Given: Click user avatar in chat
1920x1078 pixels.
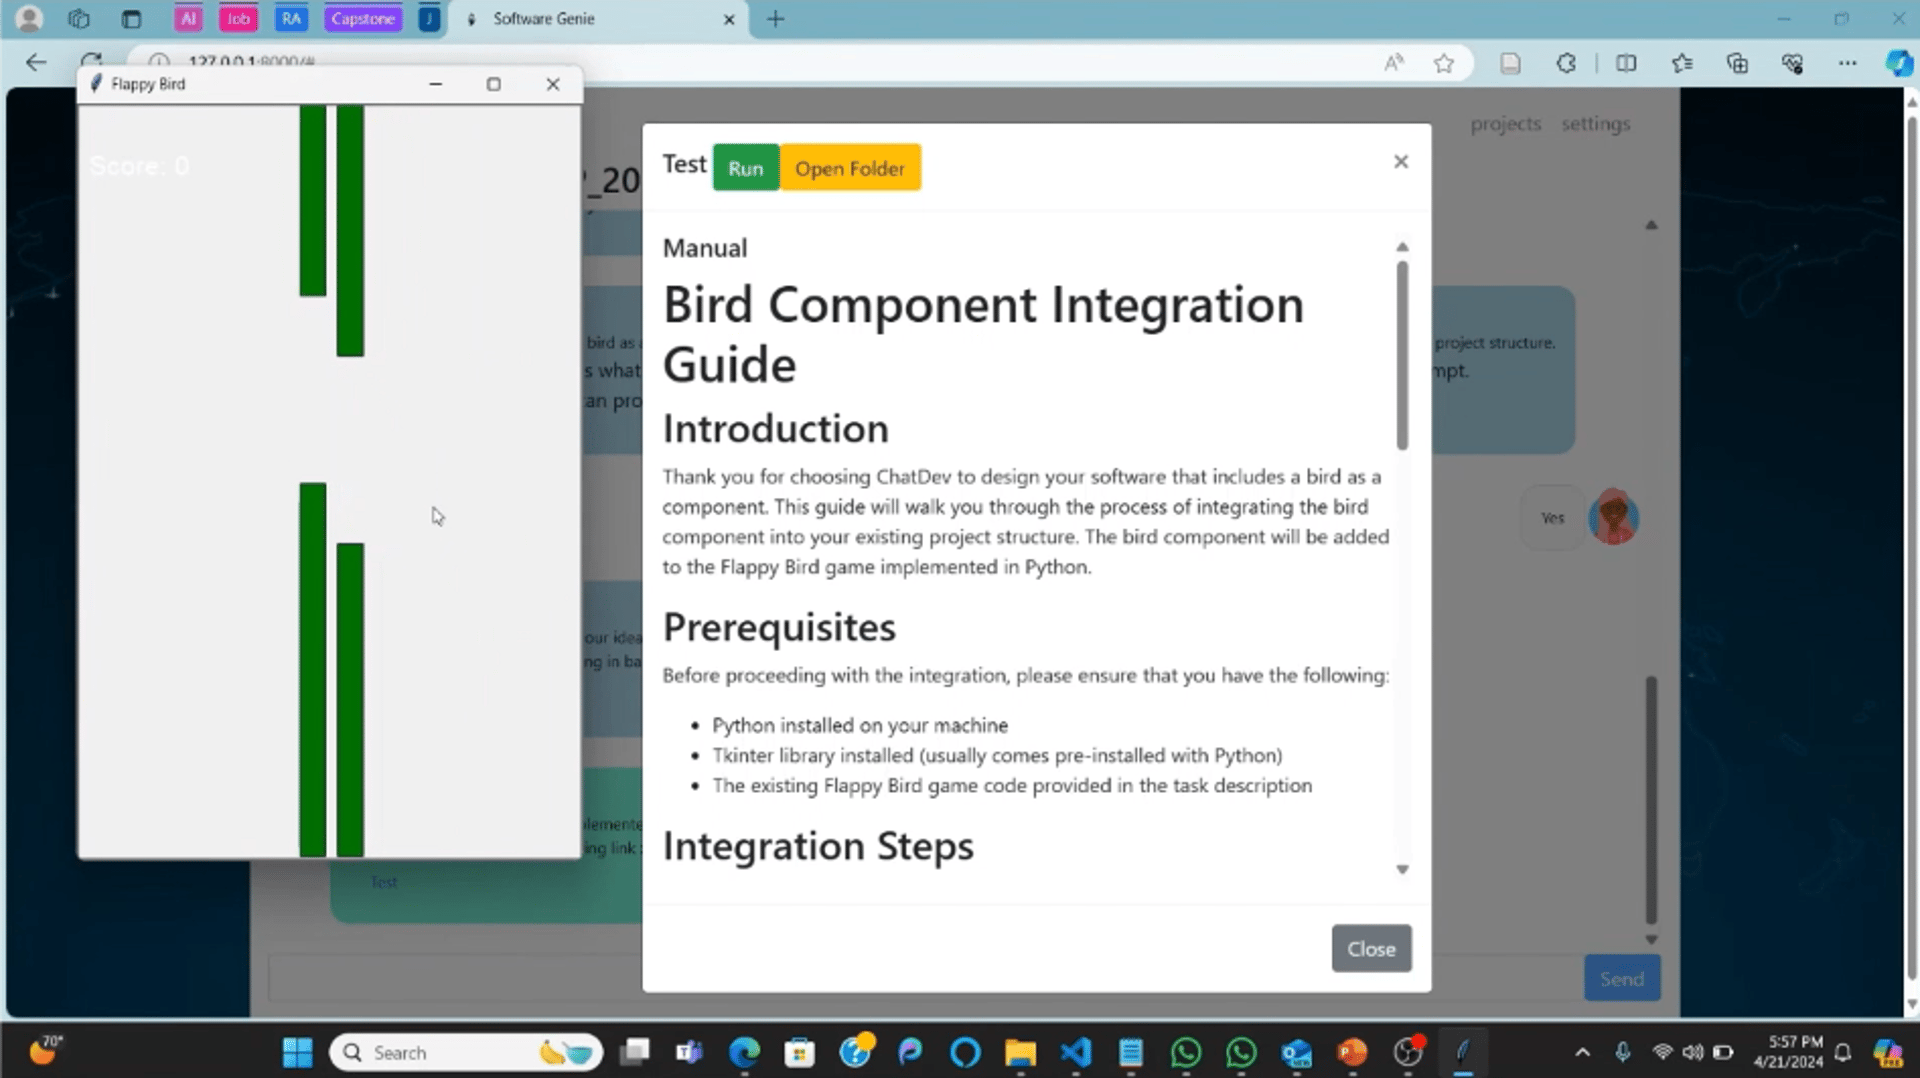Looking at the screenshot, I should click(1613, 517).
